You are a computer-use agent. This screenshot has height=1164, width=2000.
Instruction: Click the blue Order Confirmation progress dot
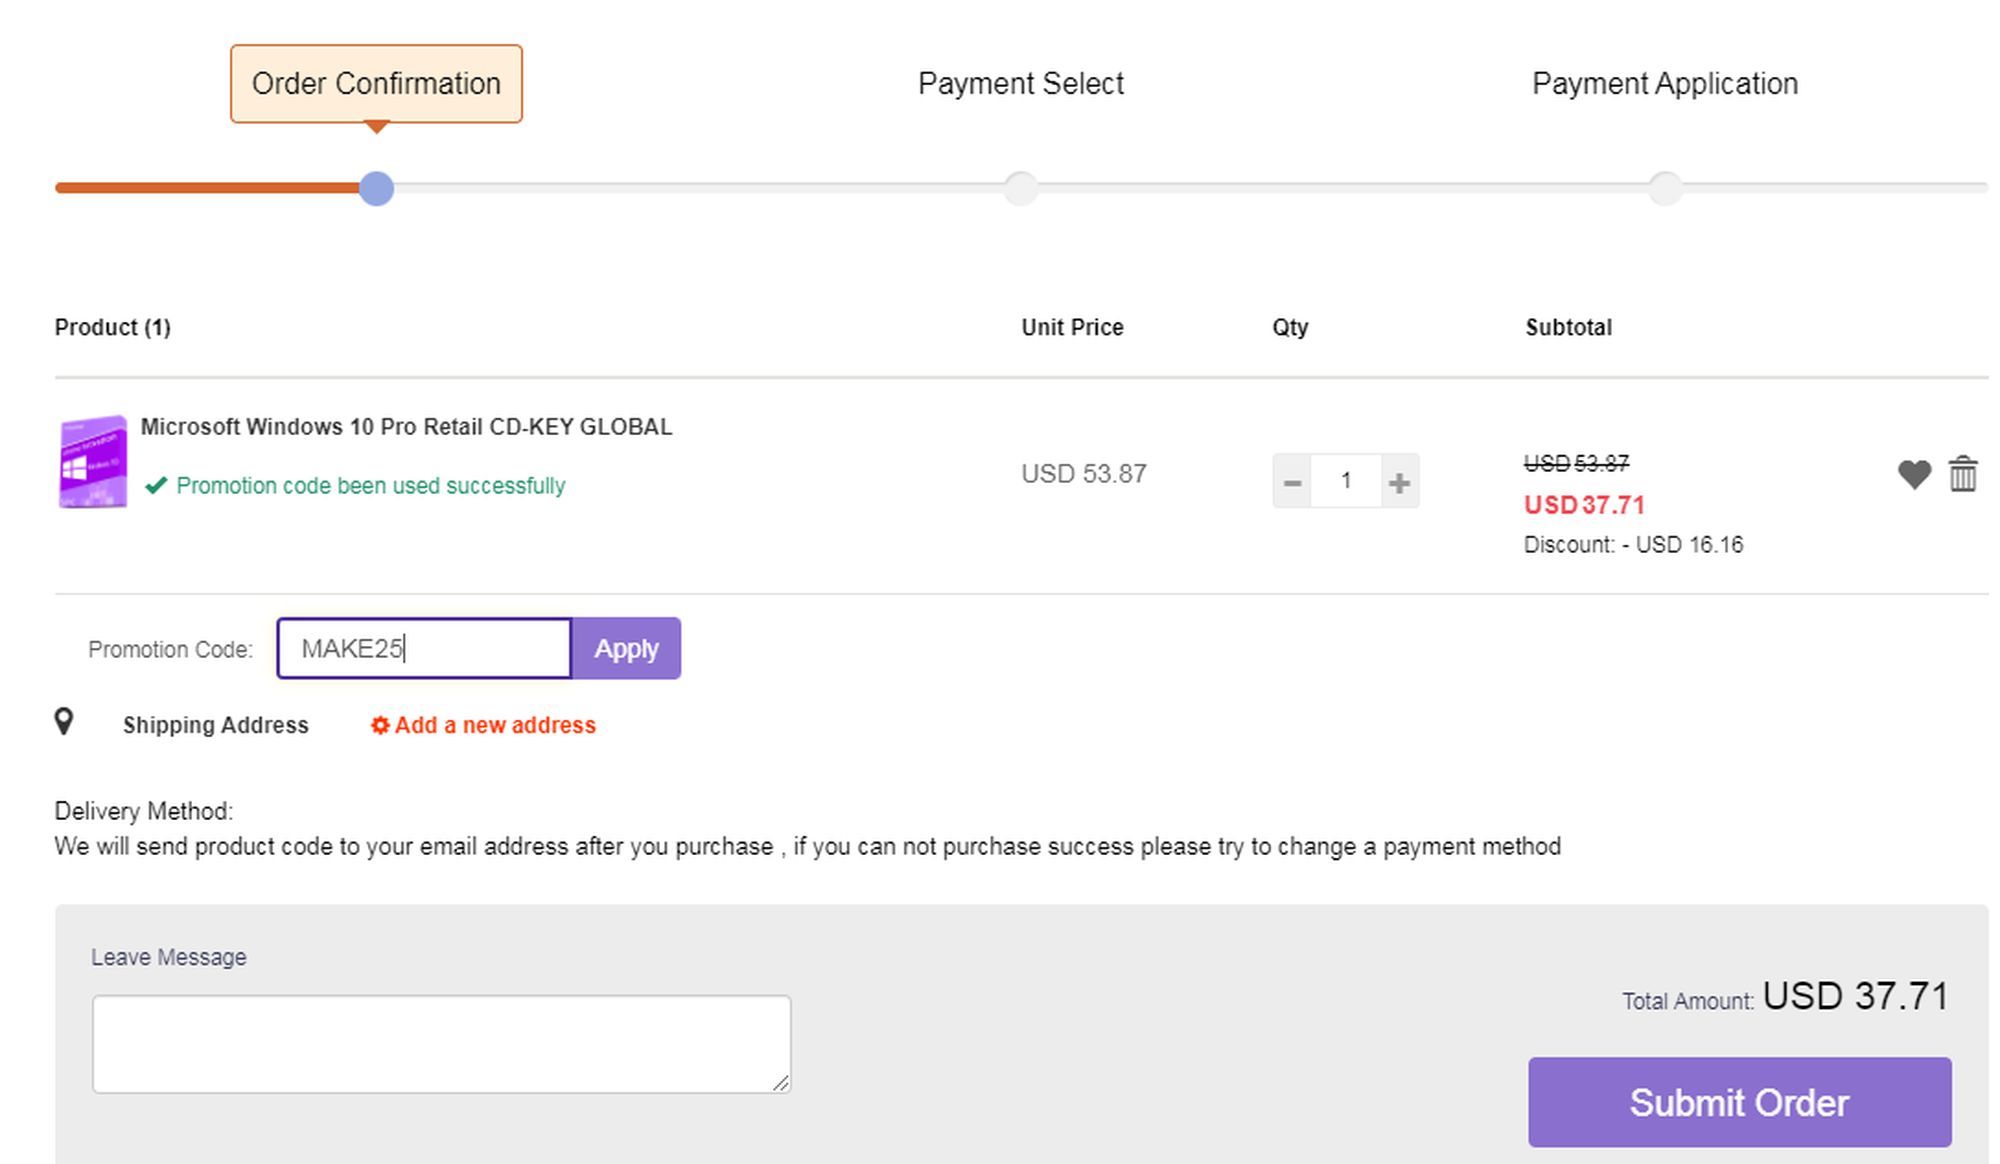tap(376, 188)
